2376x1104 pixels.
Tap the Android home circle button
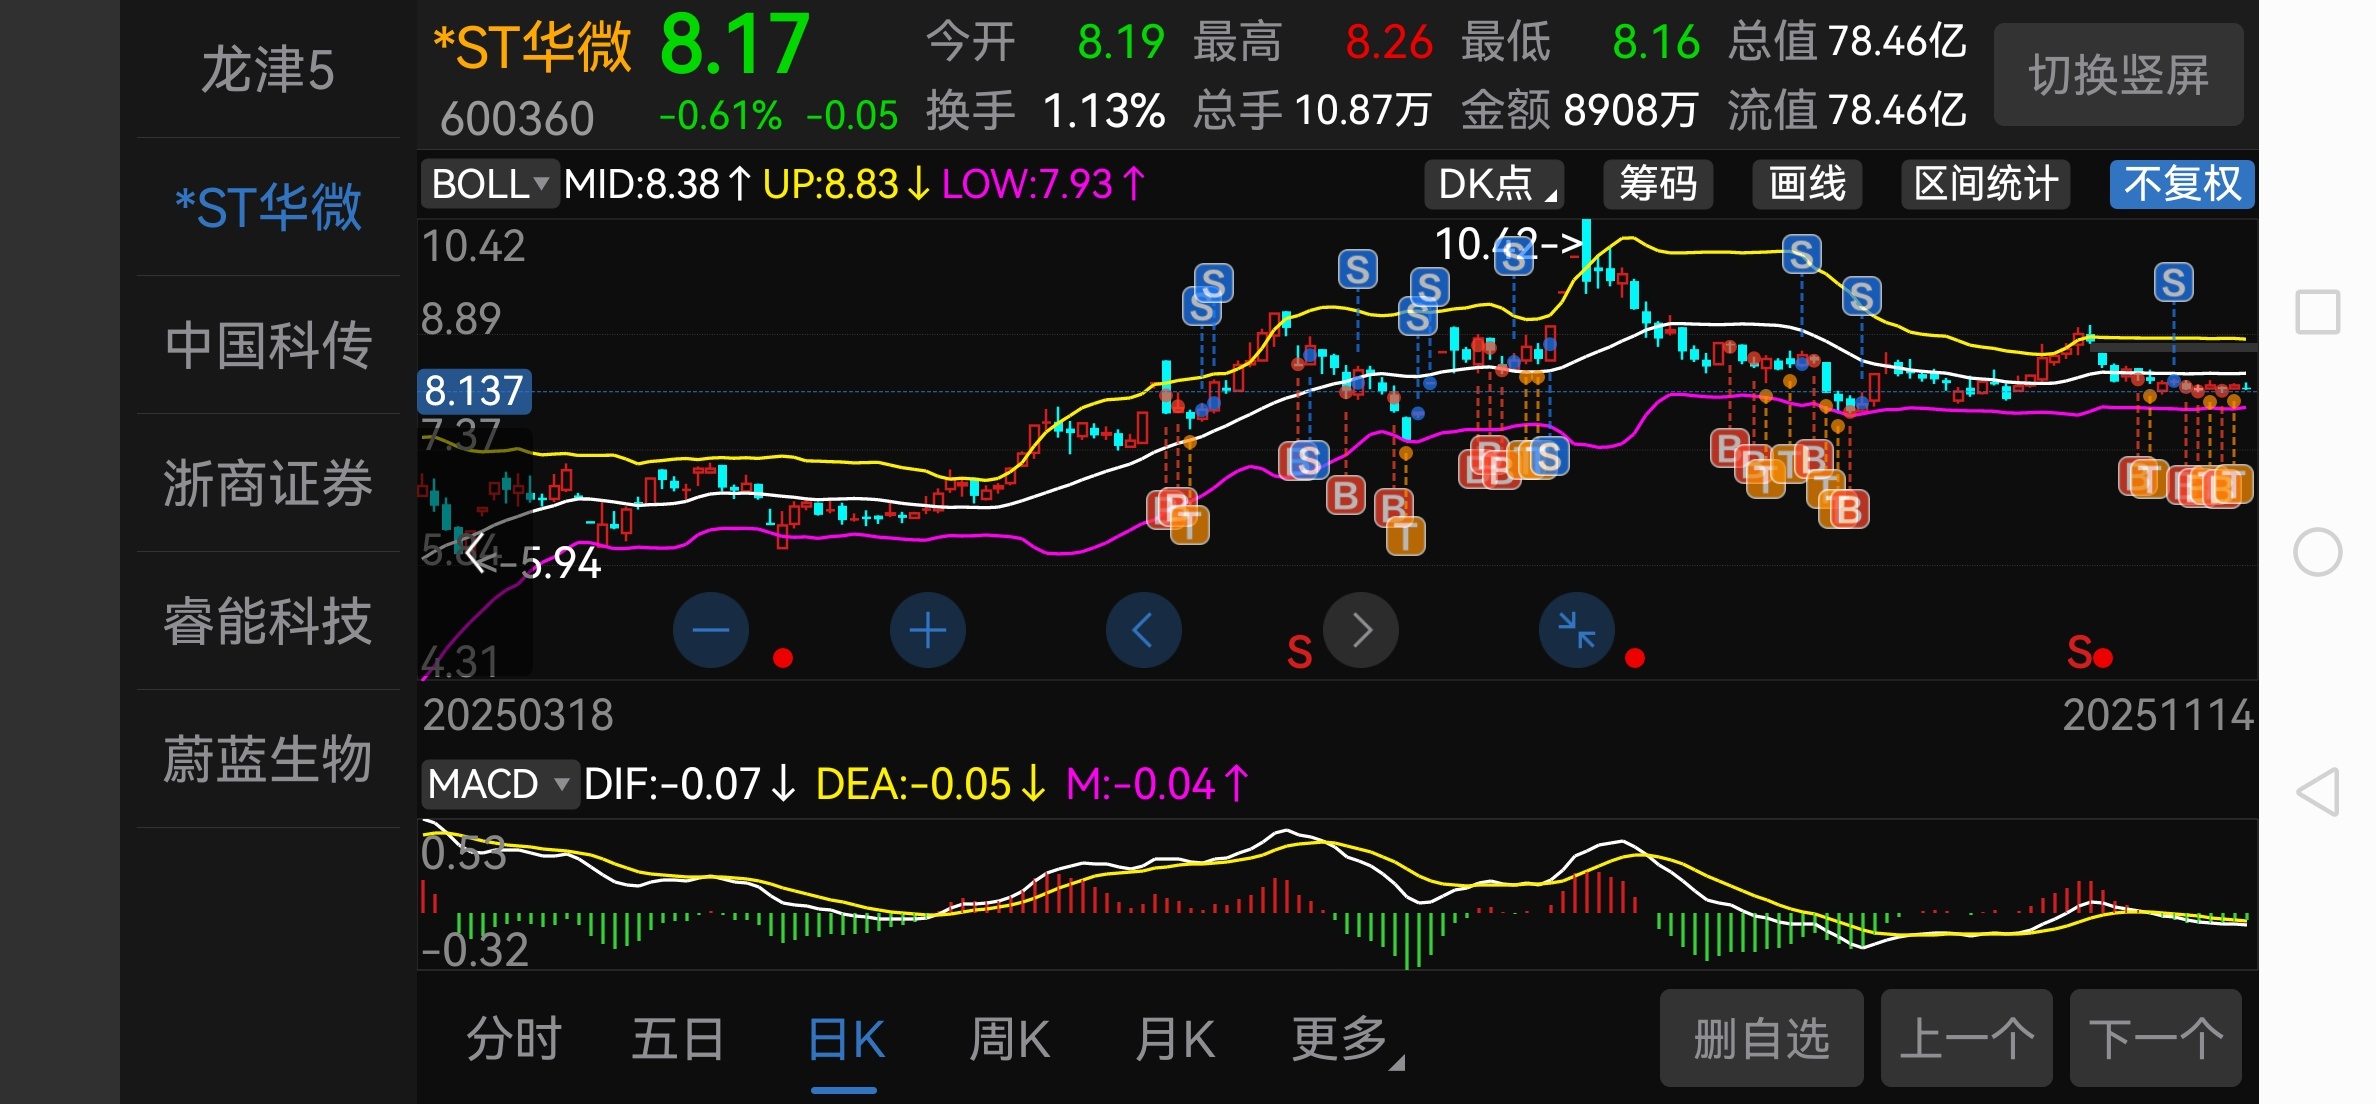[x=2317, y=552]
